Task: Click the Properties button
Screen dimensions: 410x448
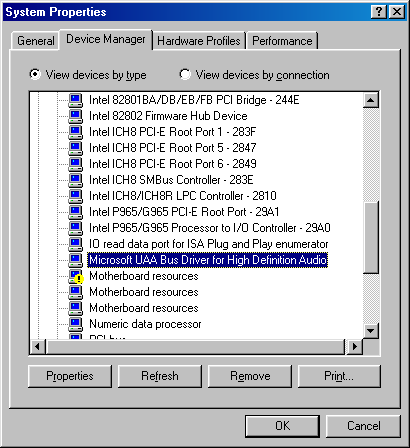Action: 70,376
